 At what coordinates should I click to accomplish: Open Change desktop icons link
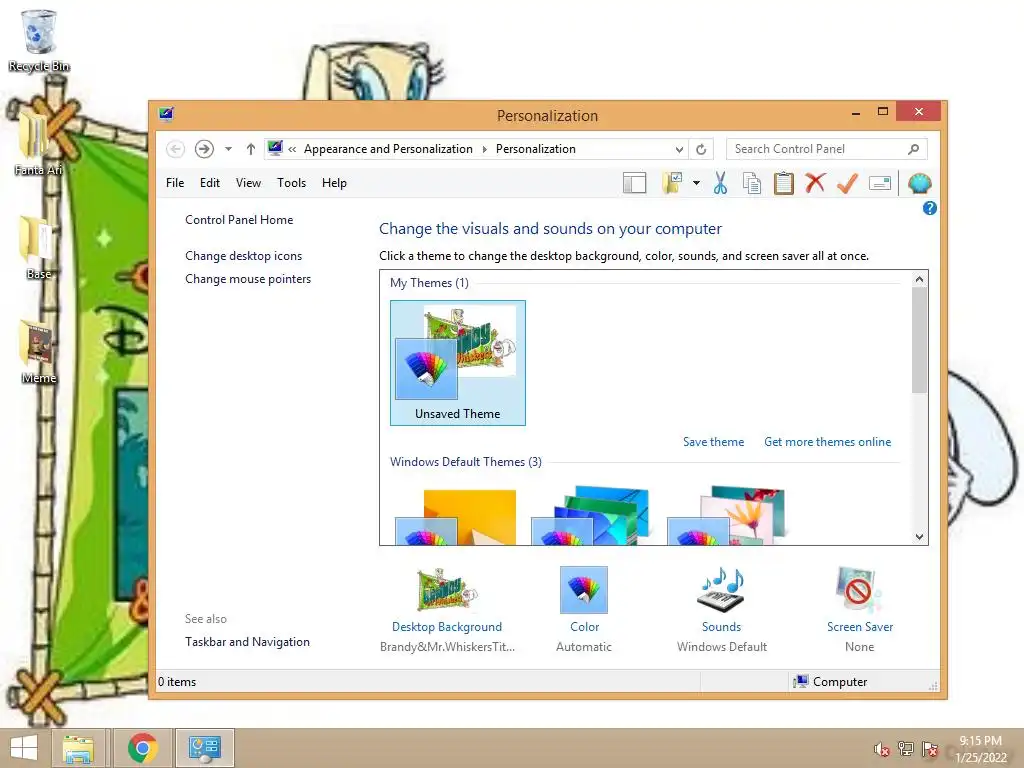click(244, 256)
